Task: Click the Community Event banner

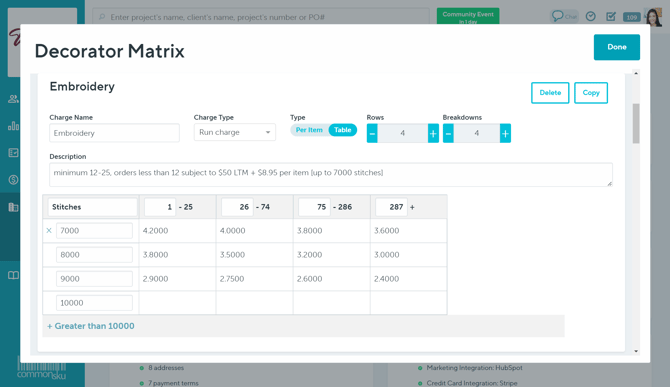Action: tap(468, 16)
